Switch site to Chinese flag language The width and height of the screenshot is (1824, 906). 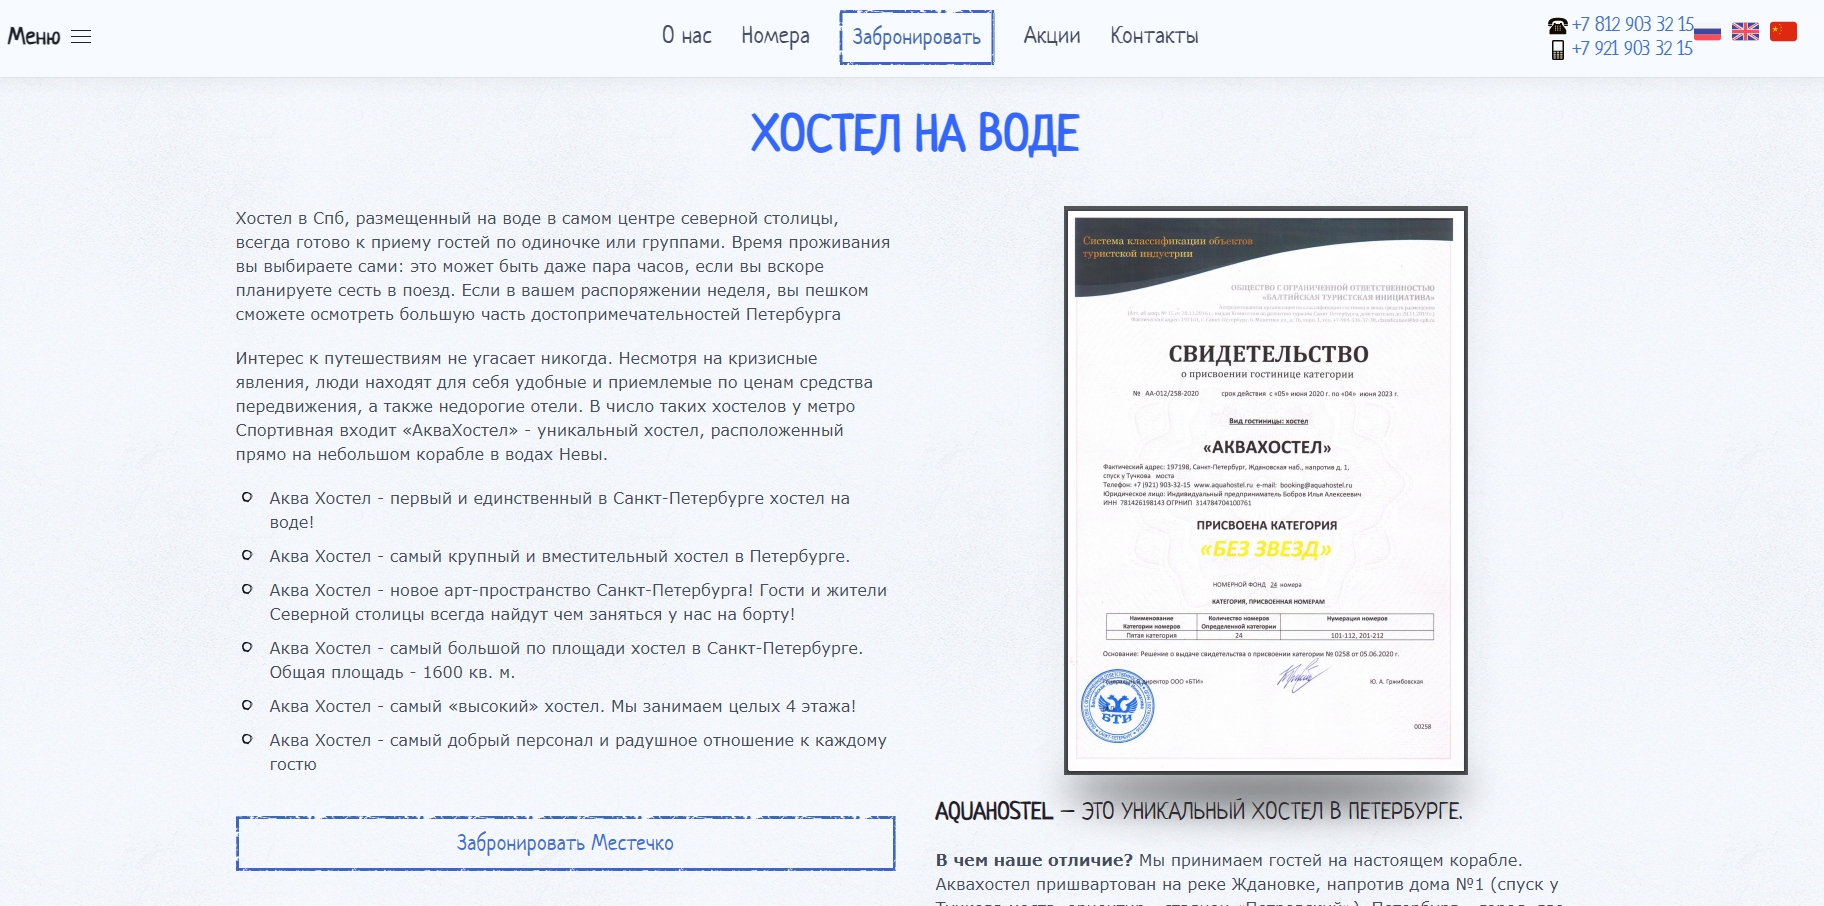(x=1783, y=32)
